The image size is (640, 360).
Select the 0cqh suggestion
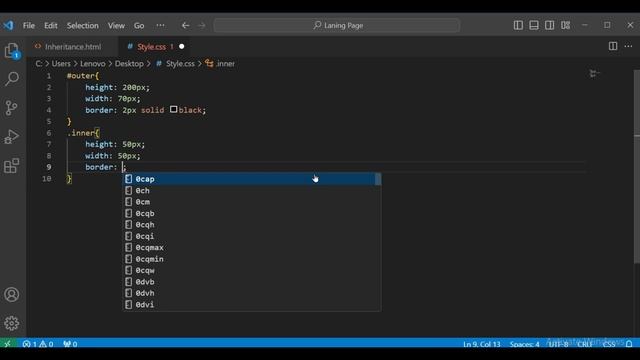tap(252, 224)
